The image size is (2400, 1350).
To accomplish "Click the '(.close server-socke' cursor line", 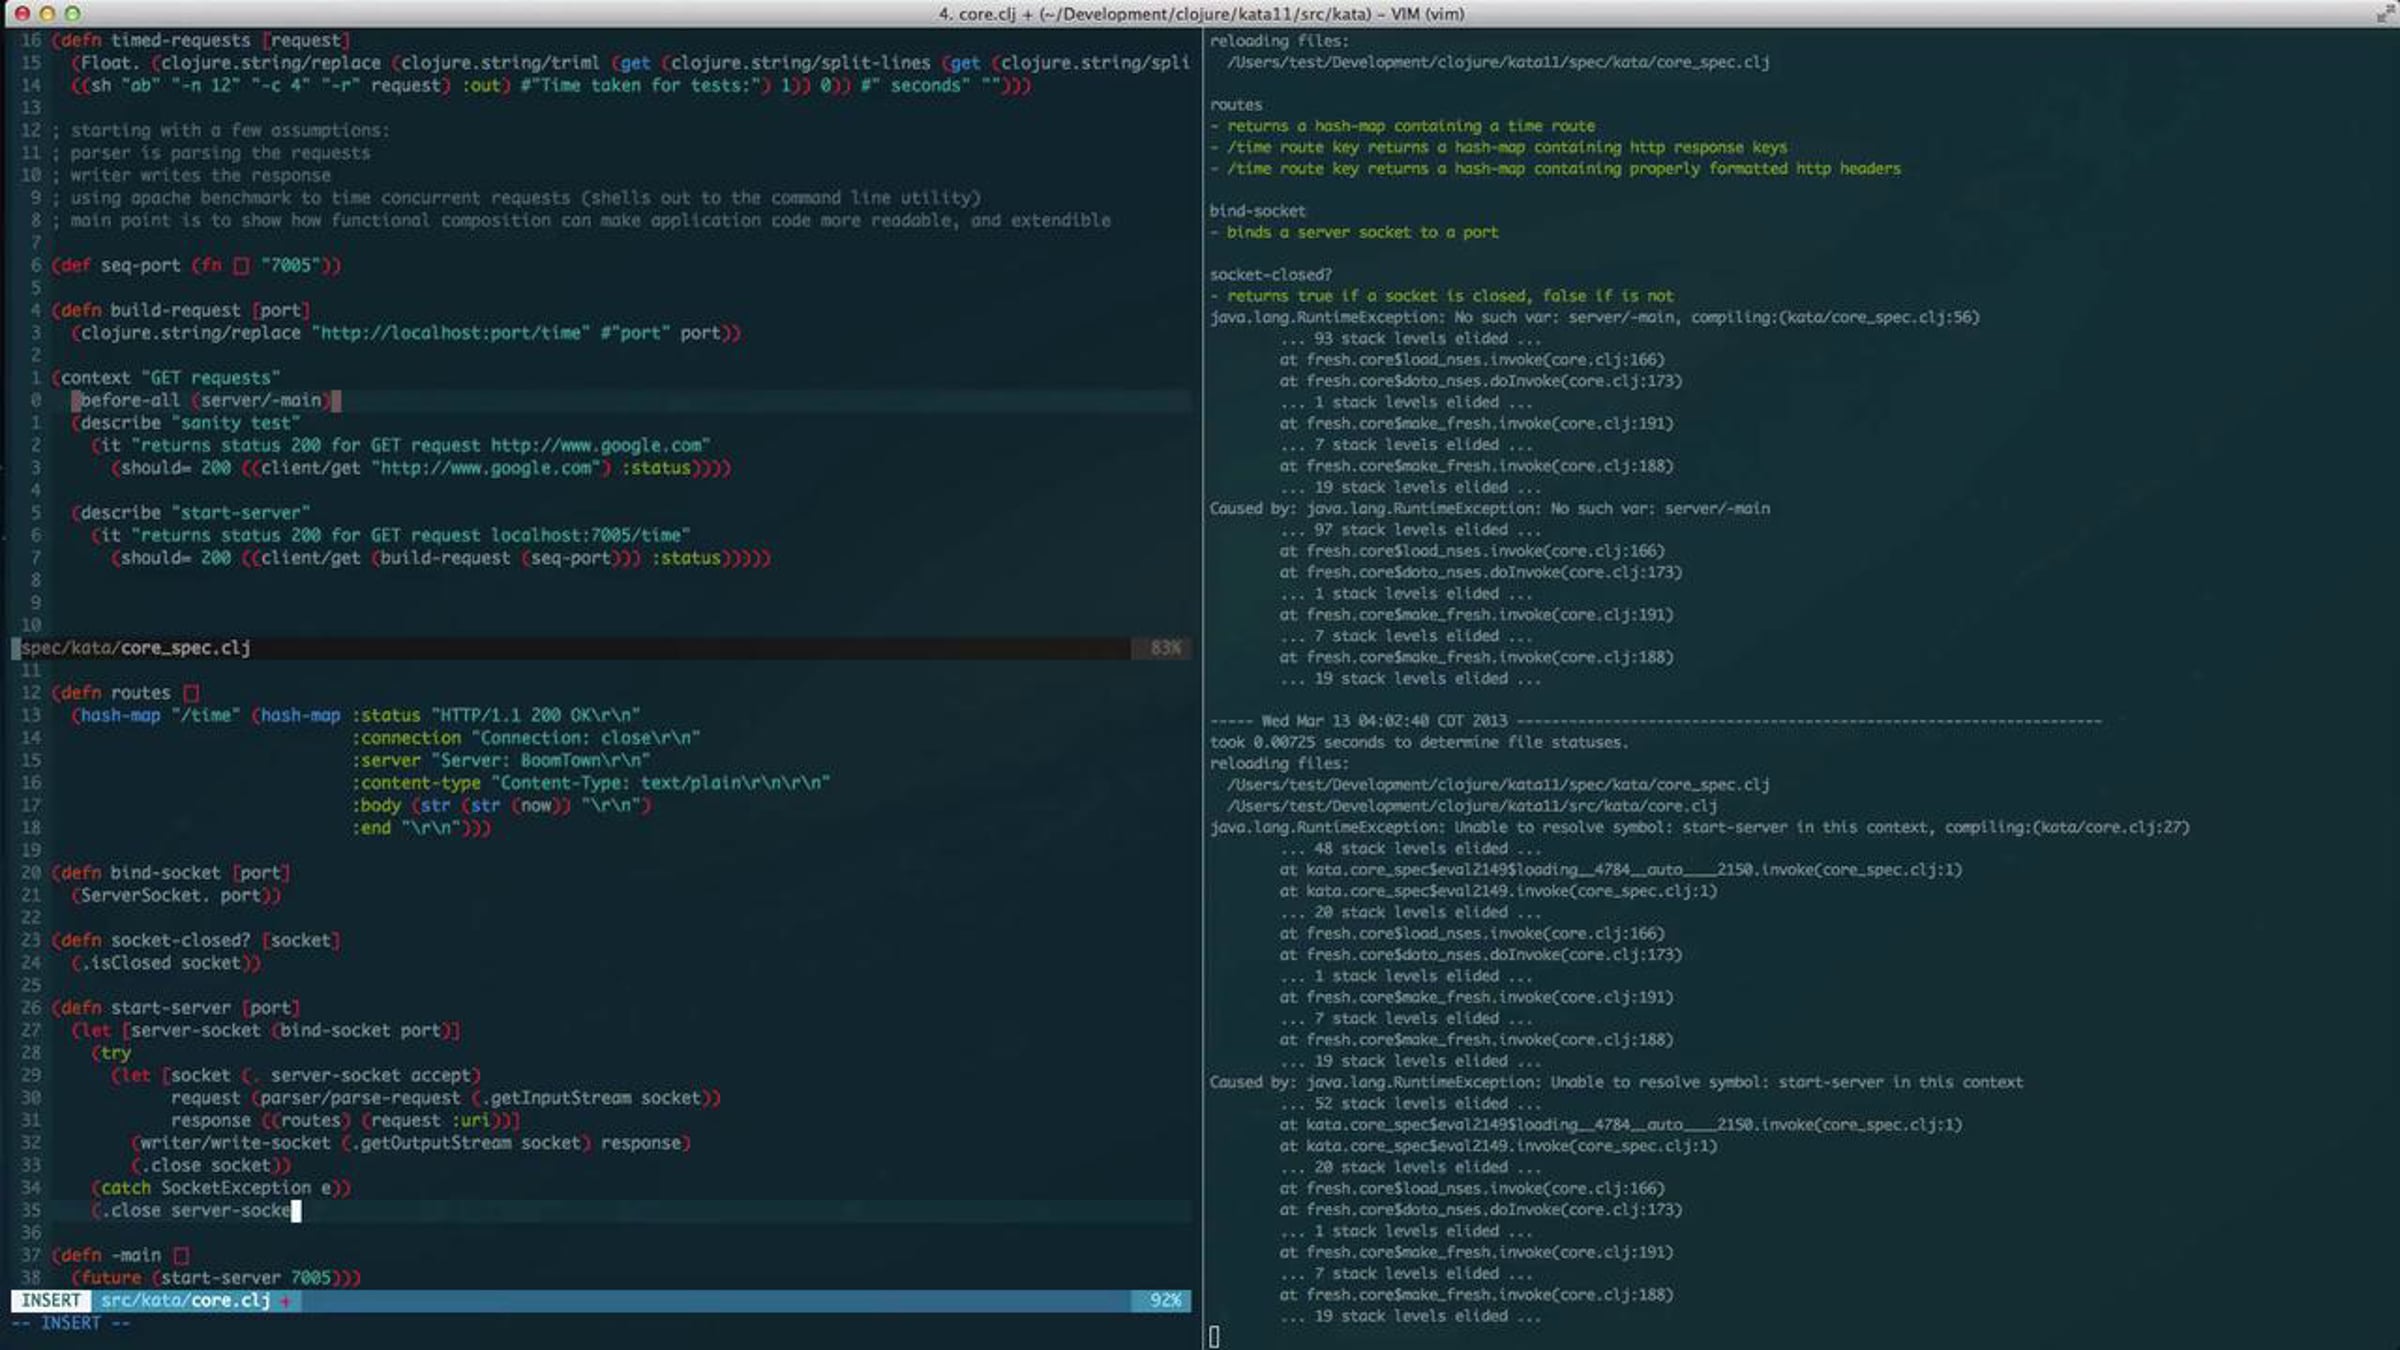I will (196, 1211).
